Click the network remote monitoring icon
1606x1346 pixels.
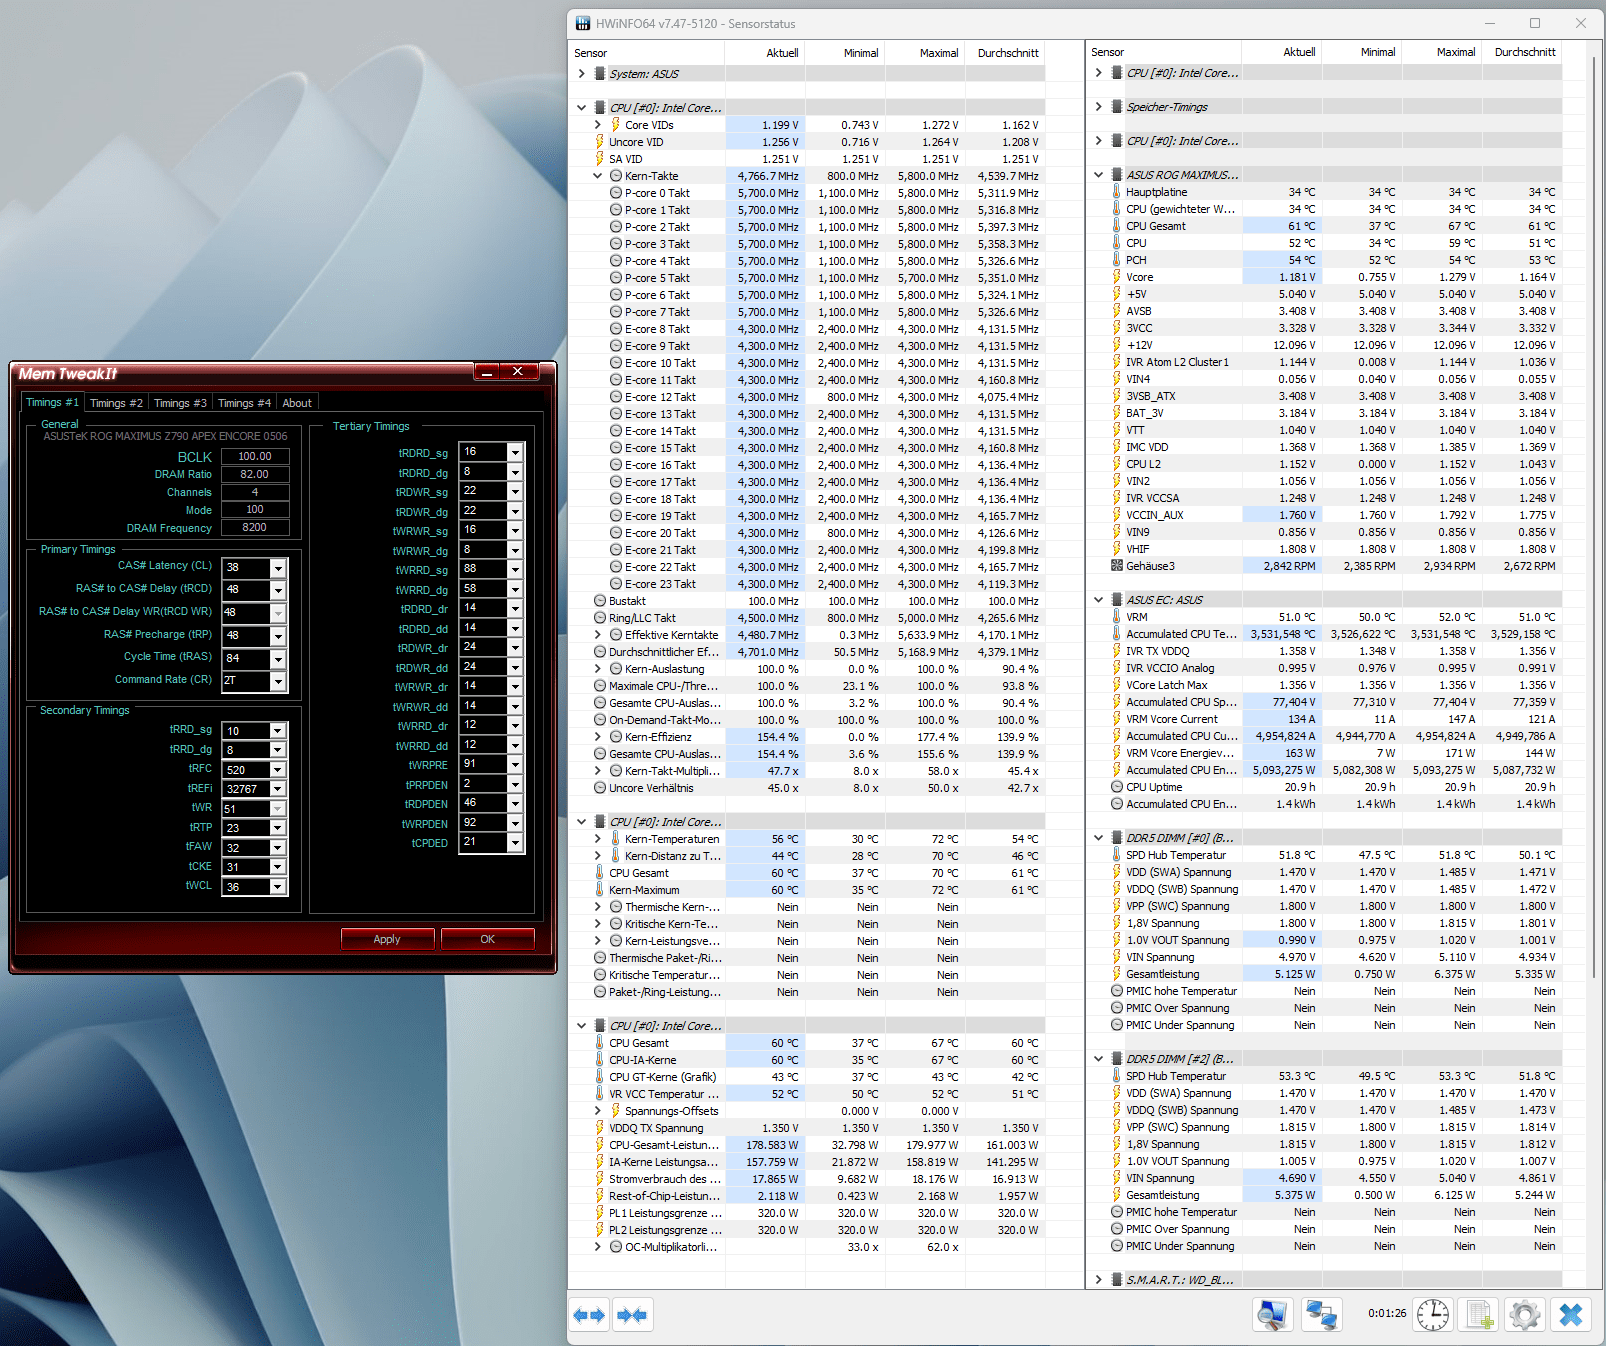coord(1322,1315)
